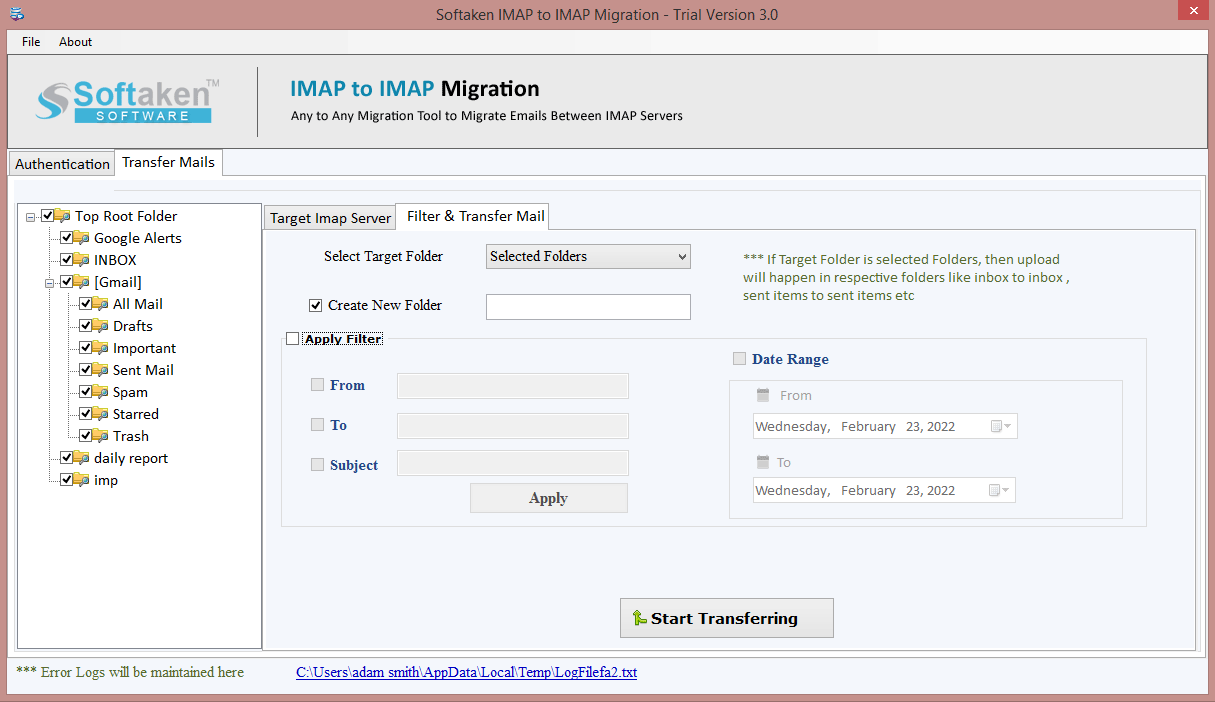Uncheck the Spam checkbox
The height and width of the screenshot is (702, 1215).
pos(86,392)
